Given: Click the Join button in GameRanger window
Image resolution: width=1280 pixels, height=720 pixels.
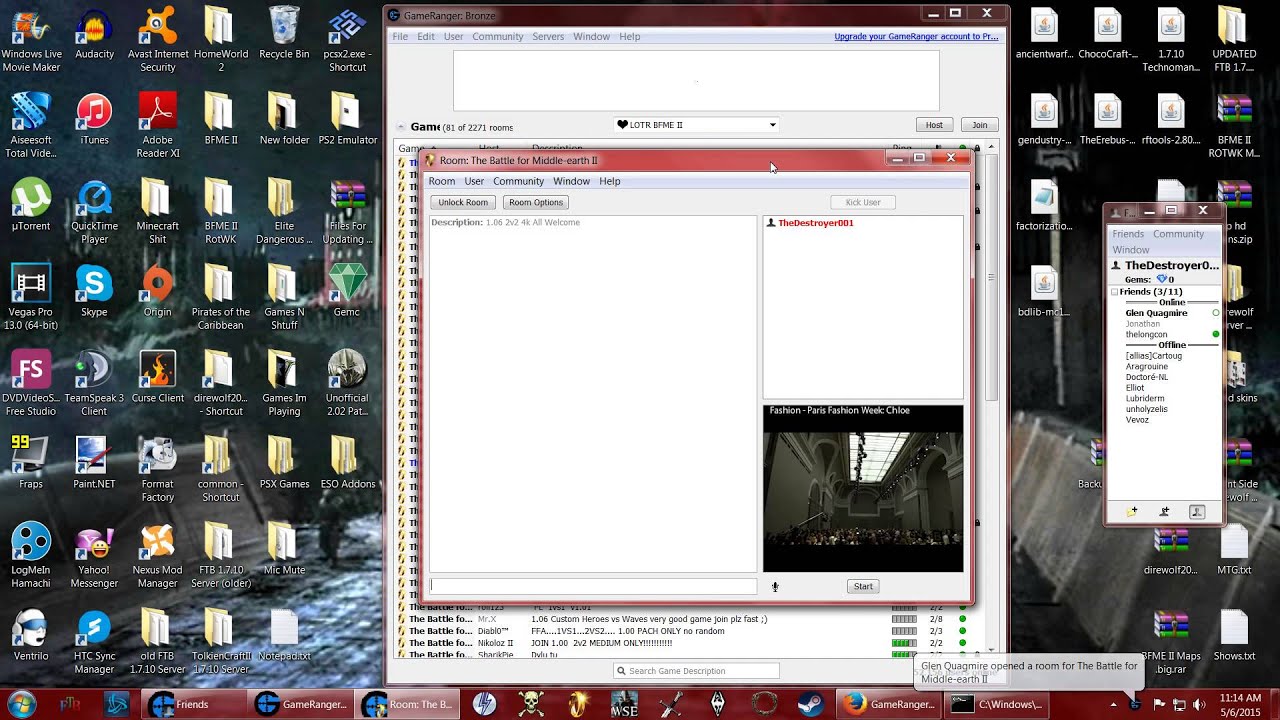Looking at the screenshot, I should pos(980,125).
